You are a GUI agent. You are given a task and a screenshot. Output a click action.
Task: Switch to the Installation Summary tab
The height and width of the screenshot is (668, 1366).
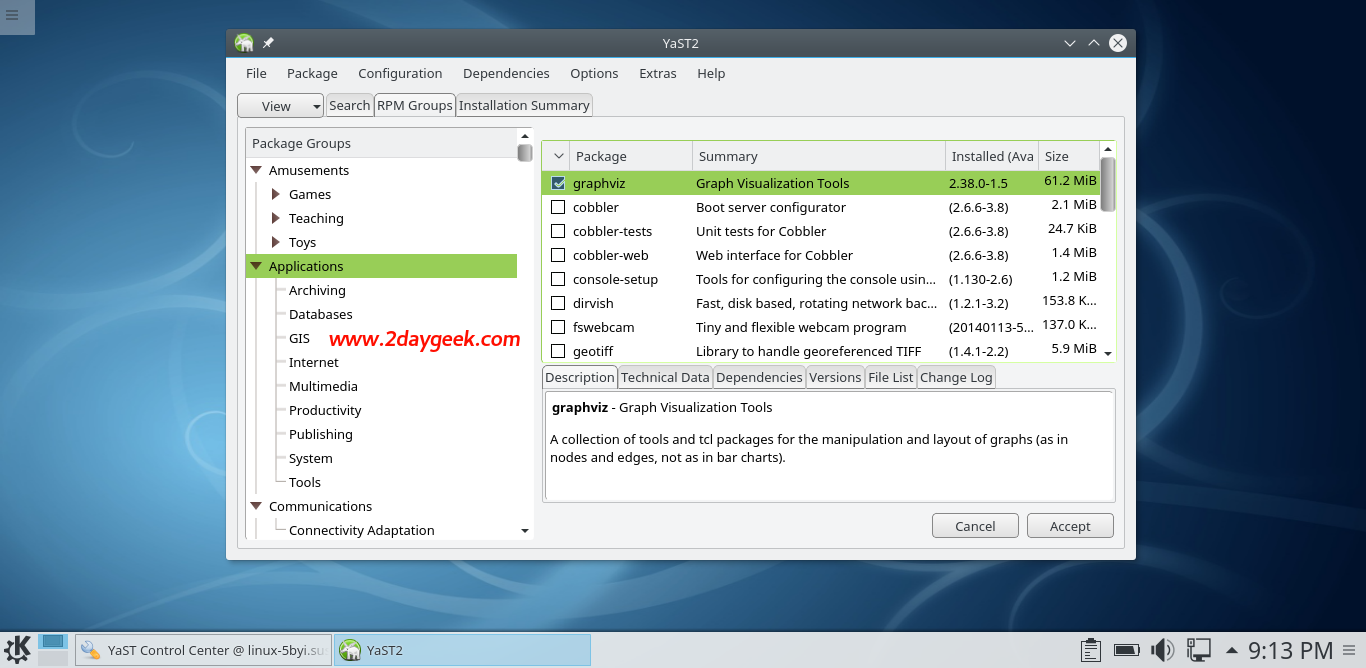click(524, 105)
